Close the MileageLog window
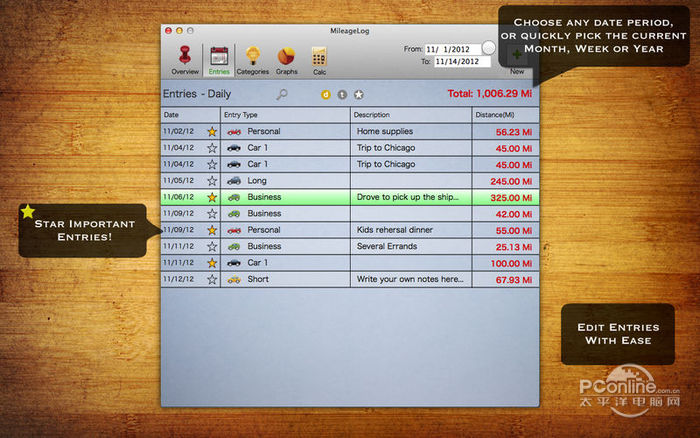The width and height of the screenshot is (700, 438). click(168, 31)
